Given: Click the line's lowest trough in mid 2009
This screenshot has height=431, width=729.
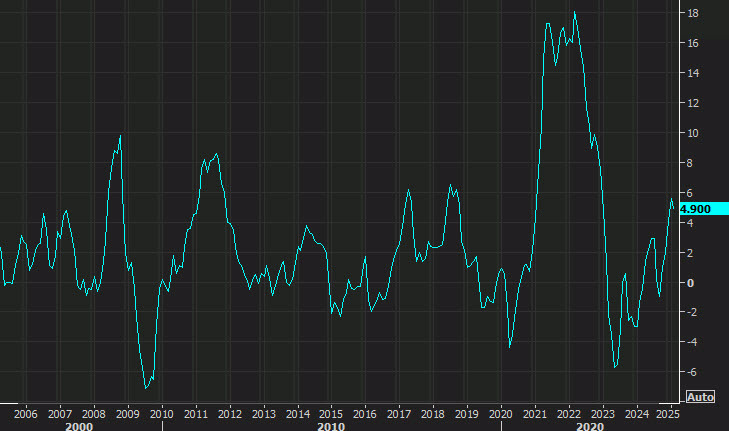Looking at the screenshot, I should coord(146,388).
